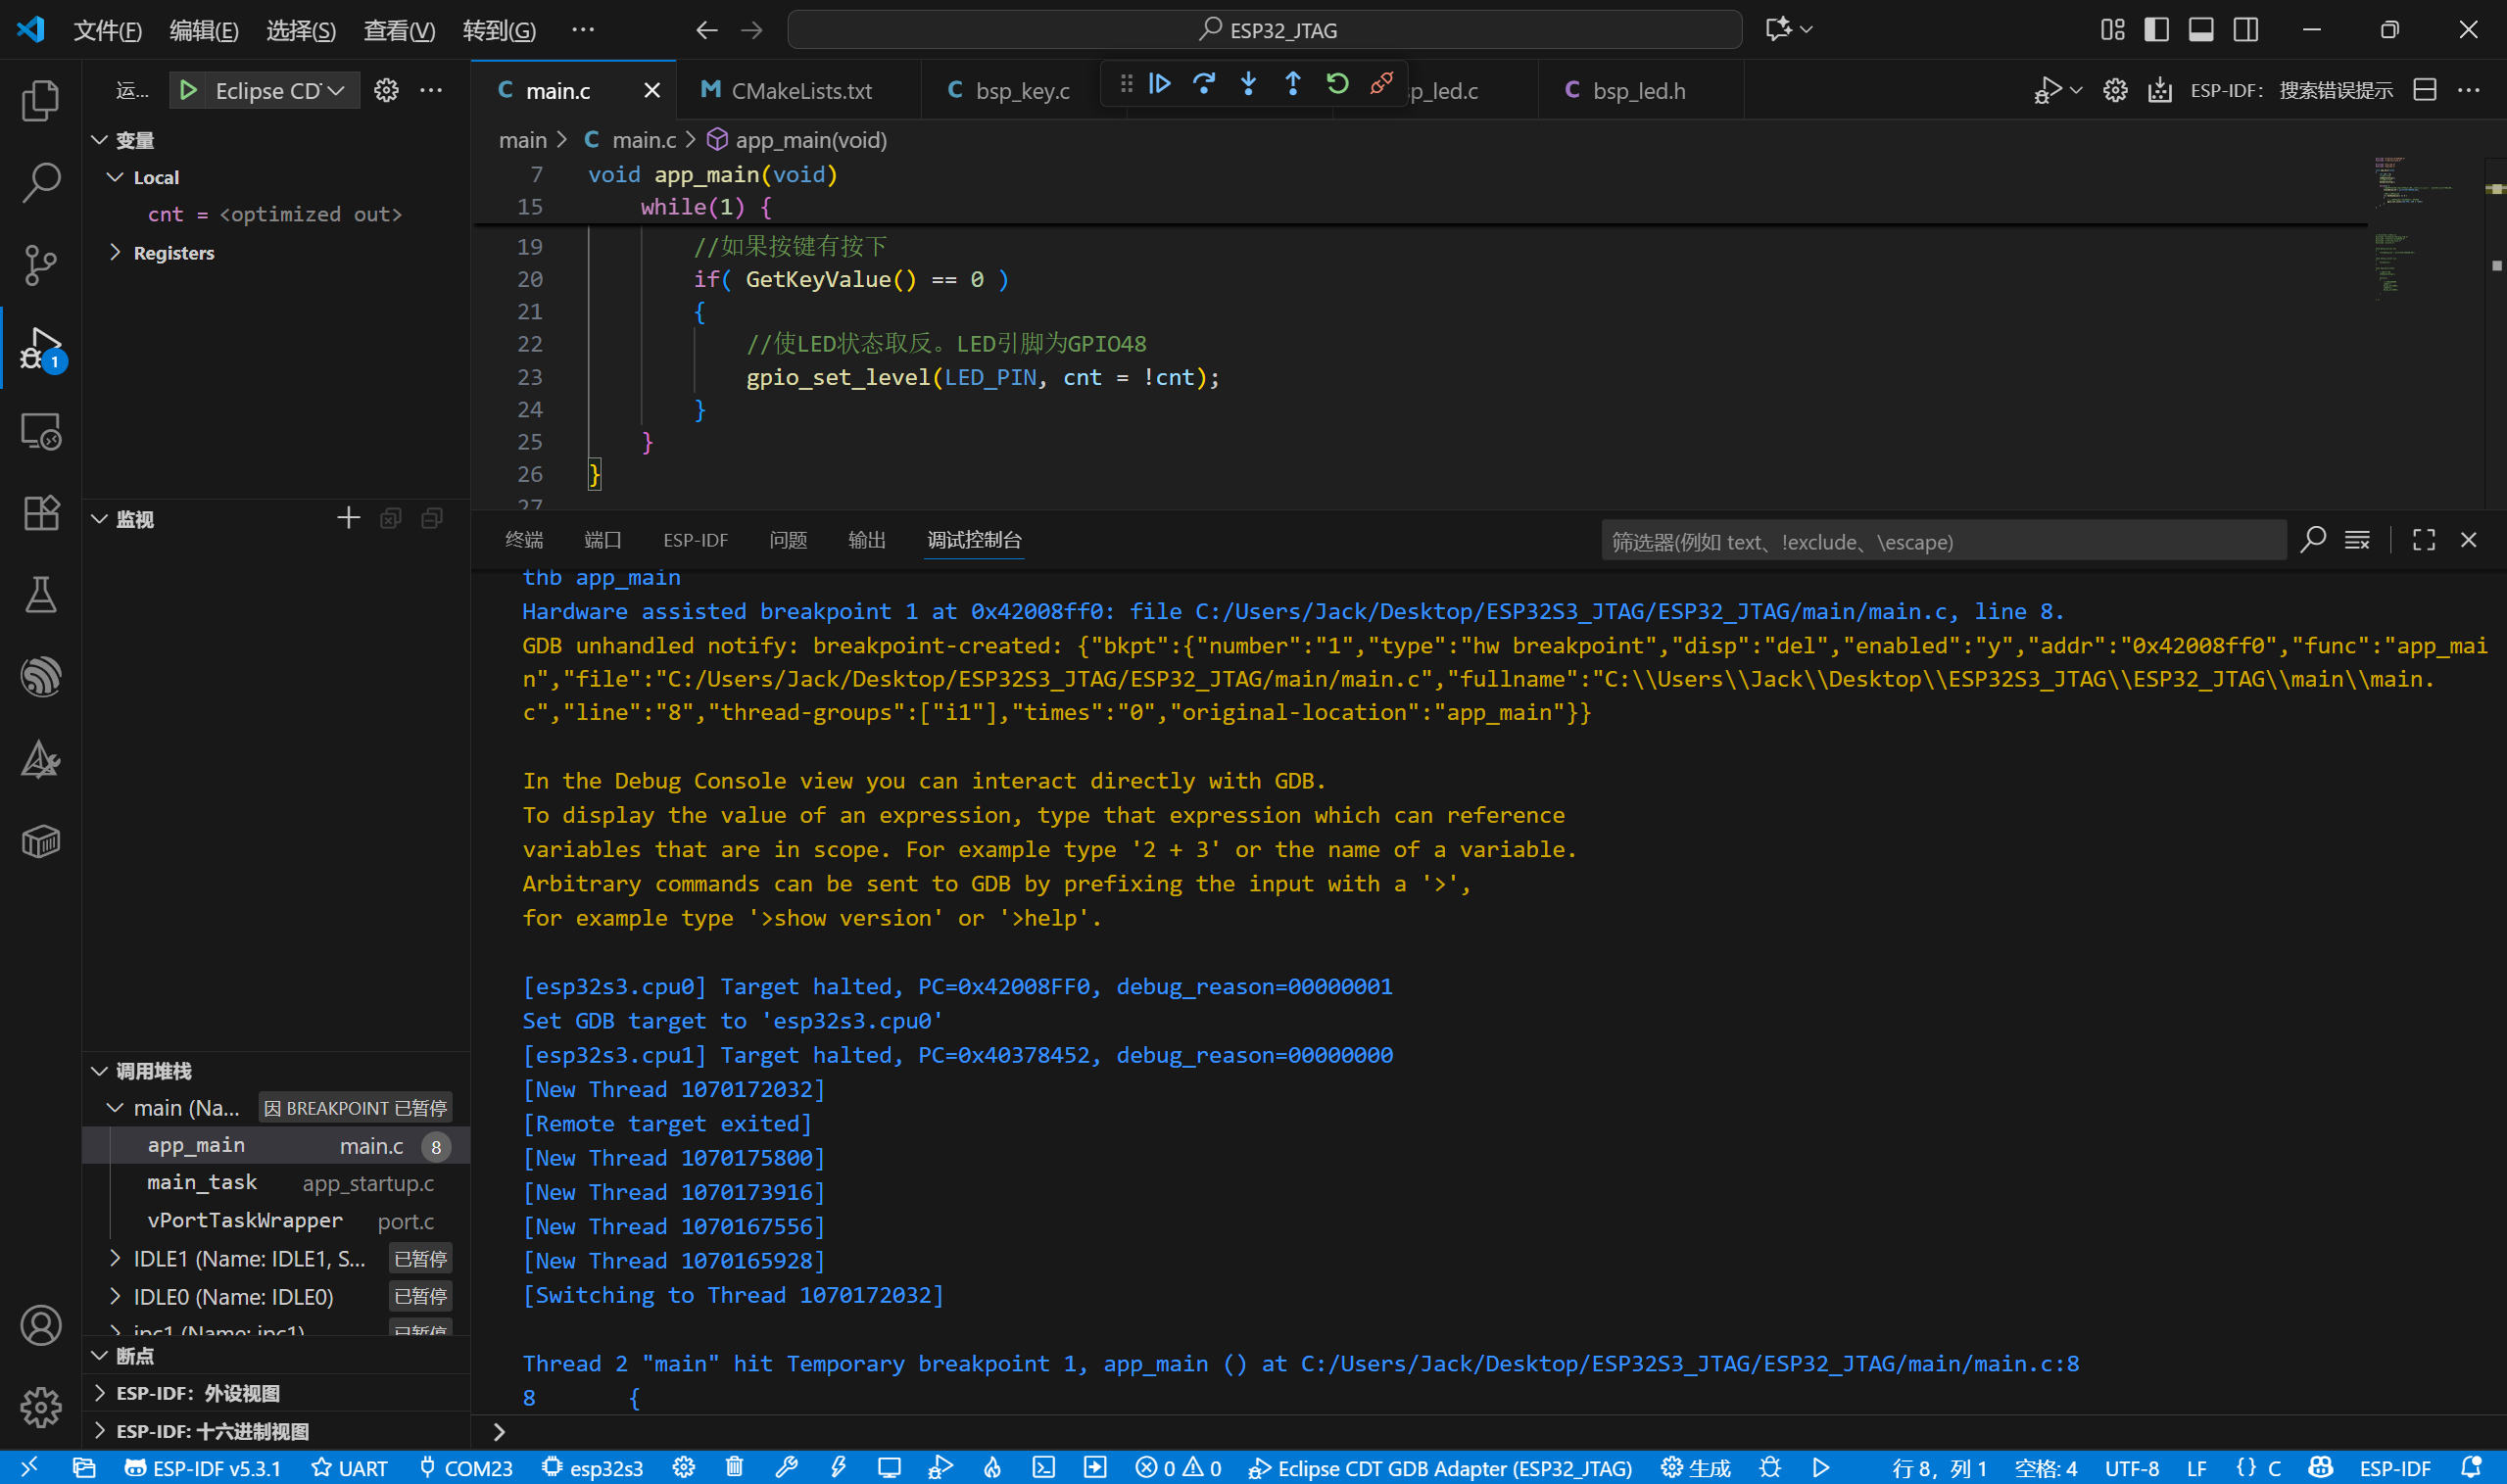The width and height of the screenshot is (2507, 1484).
Task: Toggle the bottom panel layout button
Action: (x=2200, y=30)
